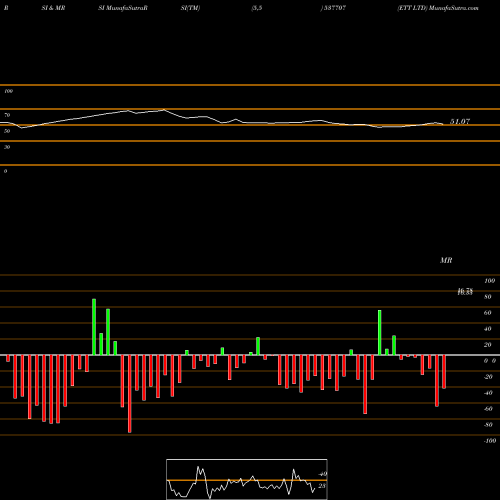Screen dimensions: 500x500
Task: Click the mini RSI overview chart at the bottom
Action: click(x=247, y=479)
